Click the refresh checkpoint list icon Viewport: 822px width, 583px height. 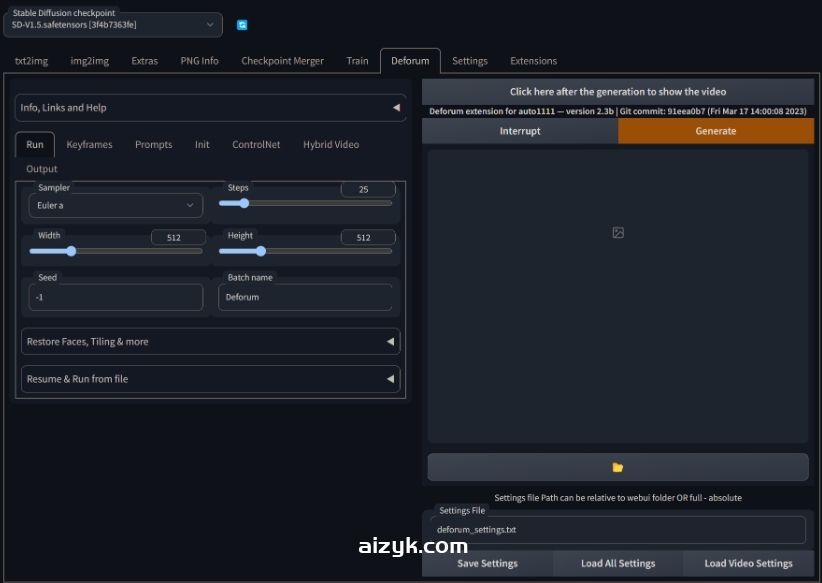click(242, 25)
